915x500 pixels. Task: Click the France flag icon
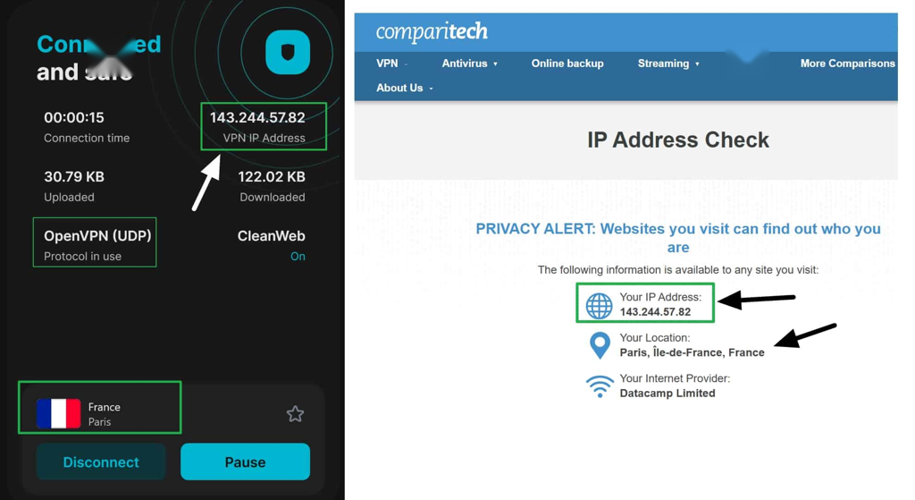(x=59, y=413)
